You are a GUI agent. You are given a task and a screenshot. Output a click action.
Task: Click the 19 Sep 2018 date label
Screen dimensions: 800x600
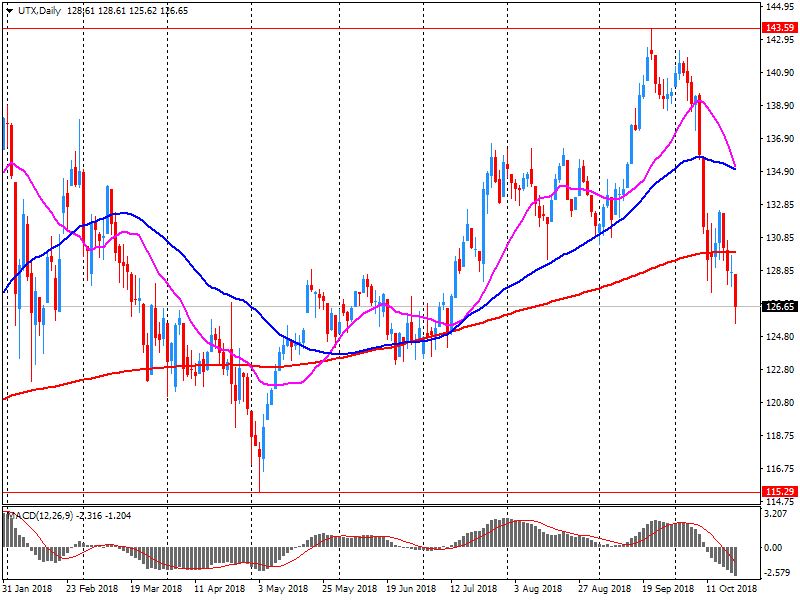(668, 588)
